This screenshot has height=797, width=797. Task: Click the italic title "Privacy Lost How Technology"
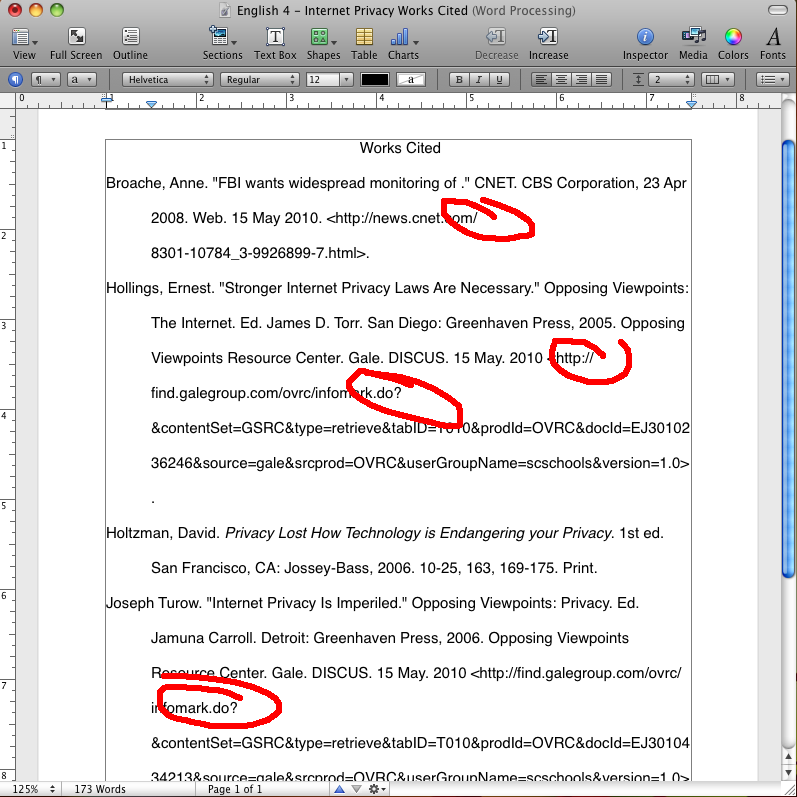pyautogui.click(x=325, y=533)
